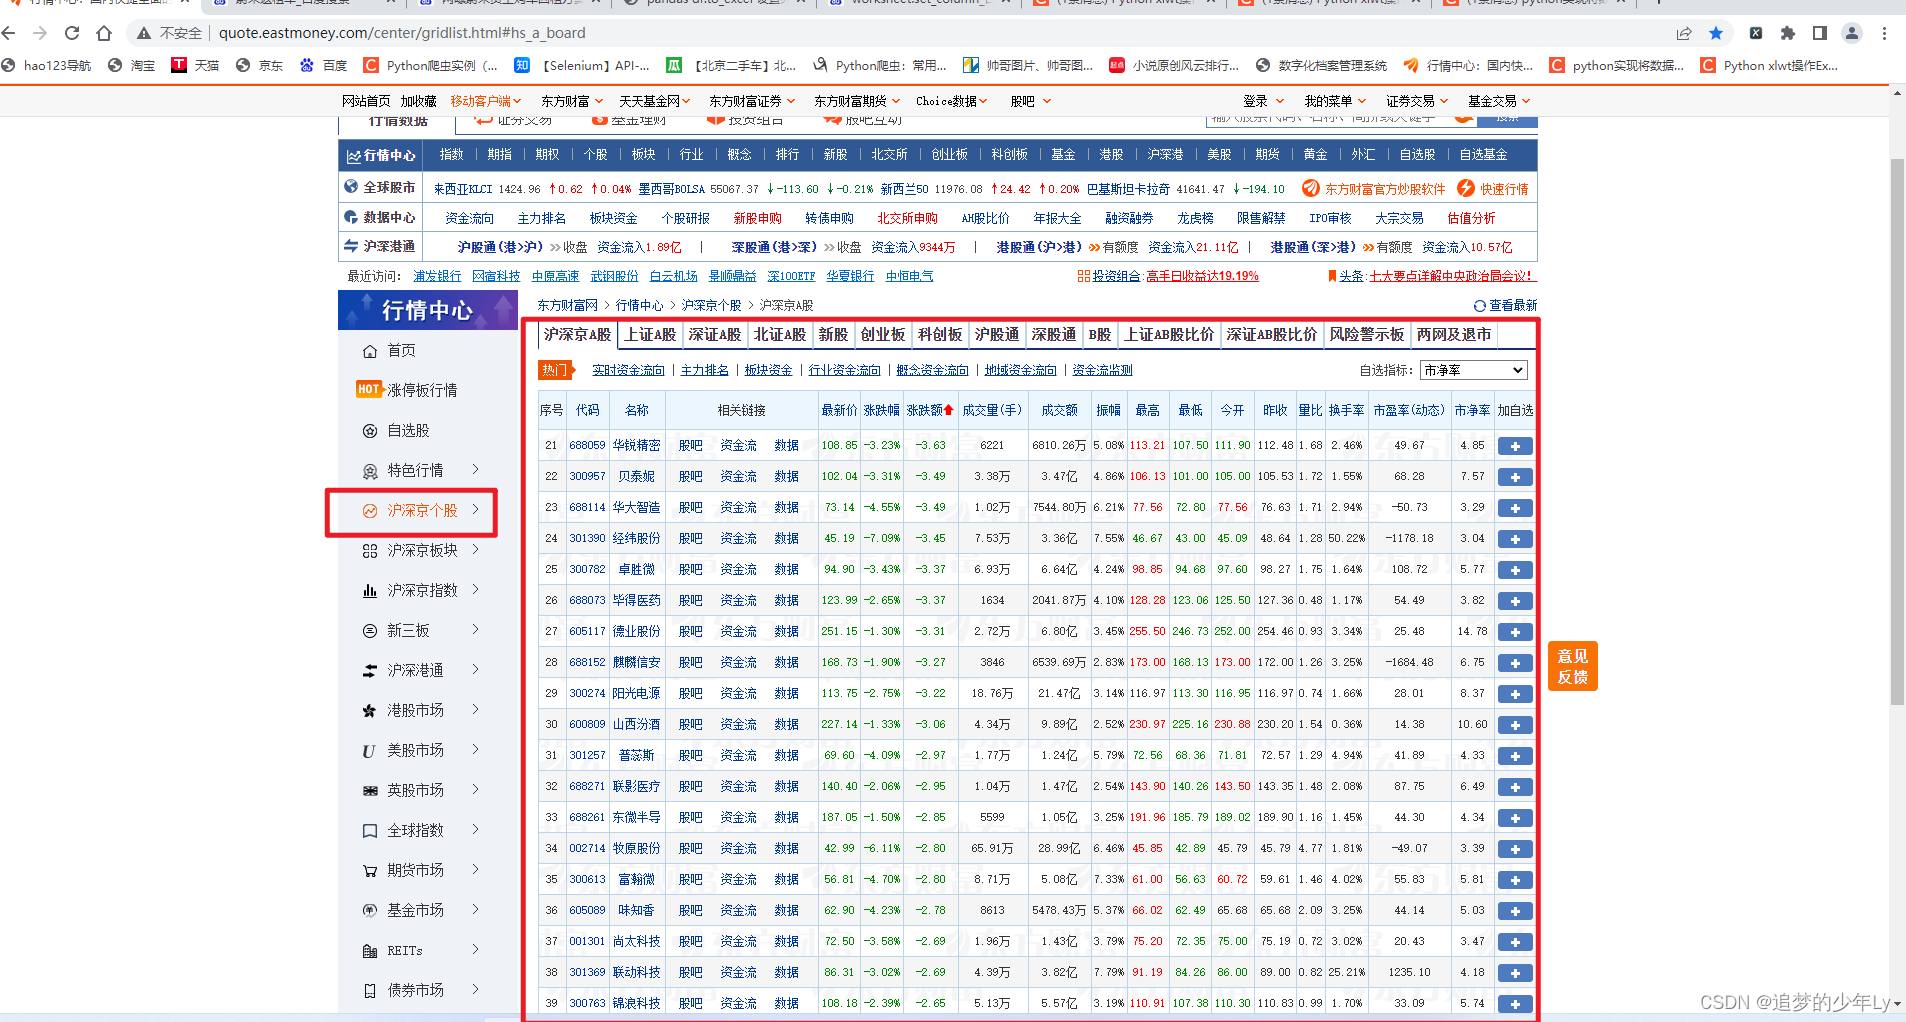Add stock 688059 华锐精密 to watchlist

click(1515, 446)
